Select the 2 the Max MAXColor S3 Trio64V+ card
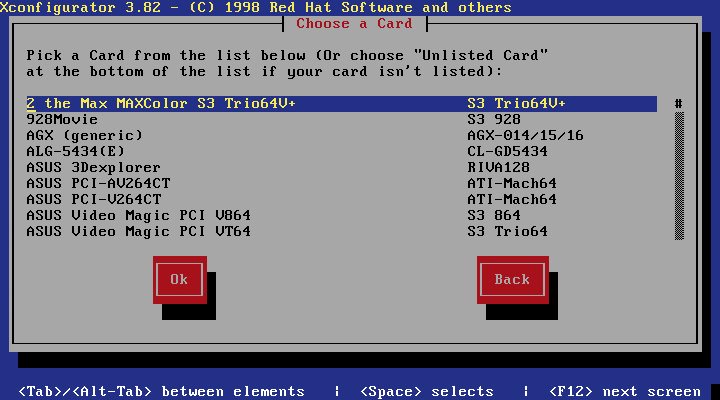 tap(342, 103)
